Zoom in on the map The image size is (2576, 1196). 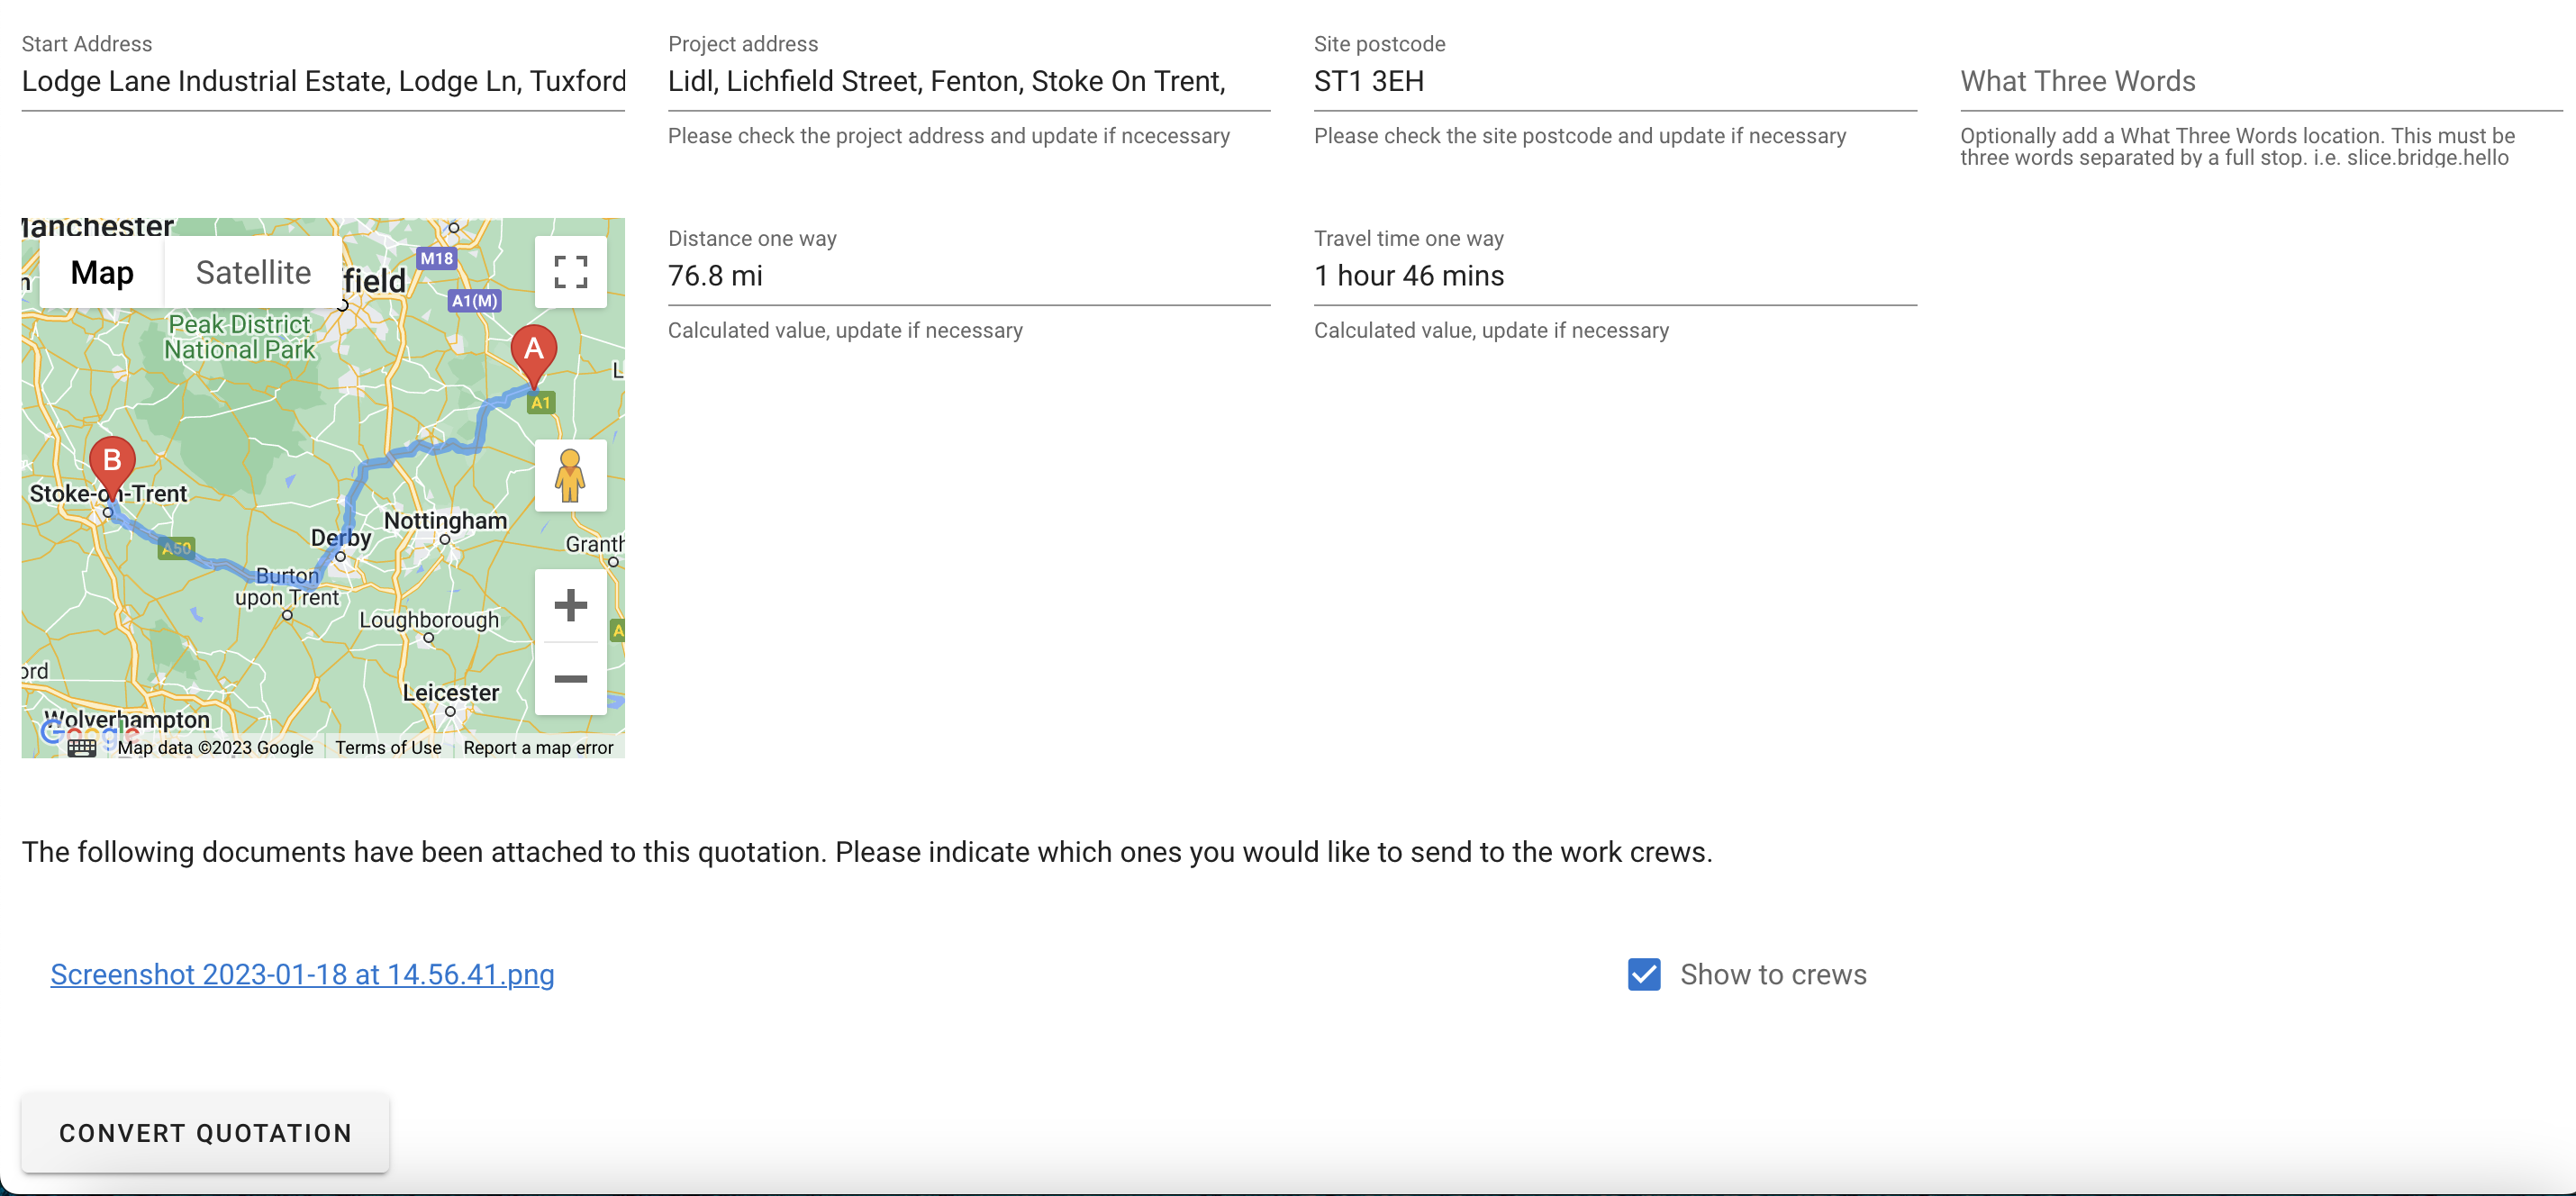[570, 605]
